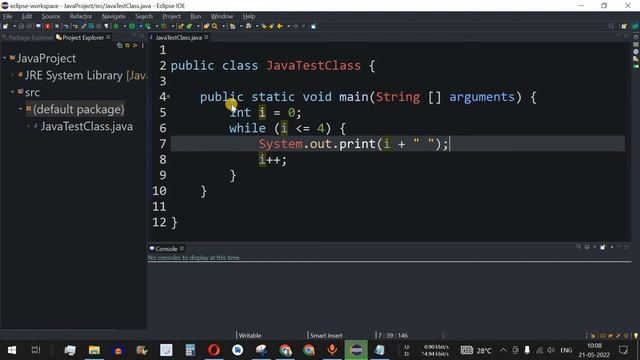Image resolution: width=640 pixels, height=360 pixels.
Task: Select JavaTestClass.java in the project tree
Action: (x=87, y=127)
